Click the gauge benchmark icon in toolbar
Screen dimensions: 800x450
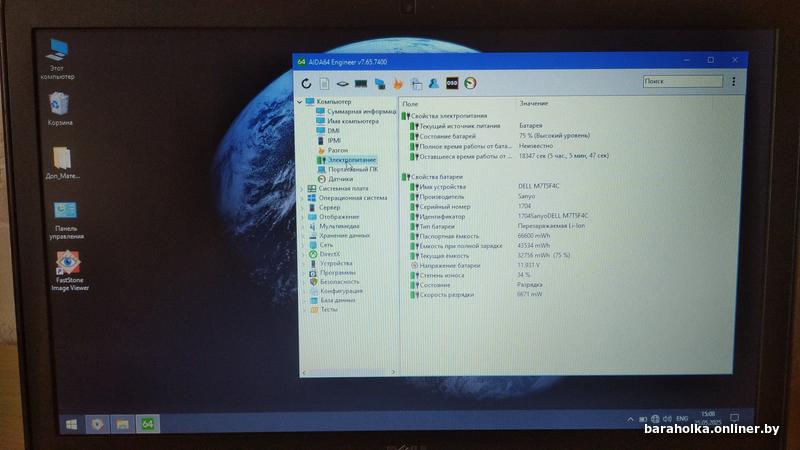[x=470, y=83]
